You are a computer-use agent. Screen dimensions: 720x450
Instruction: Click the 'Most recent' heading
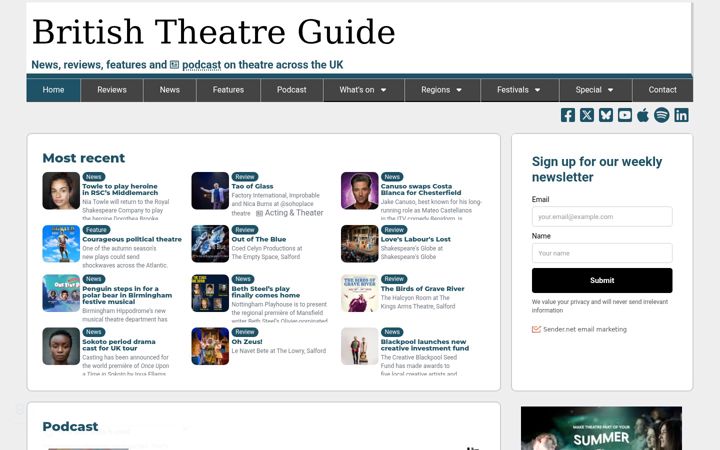(84, 158)
